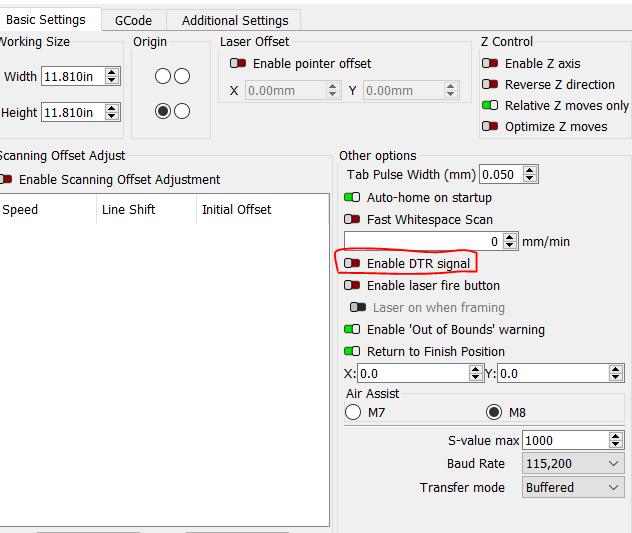Enable laser fire button toggle
Screen dimensions: 632x533
[x=352, y=286]
